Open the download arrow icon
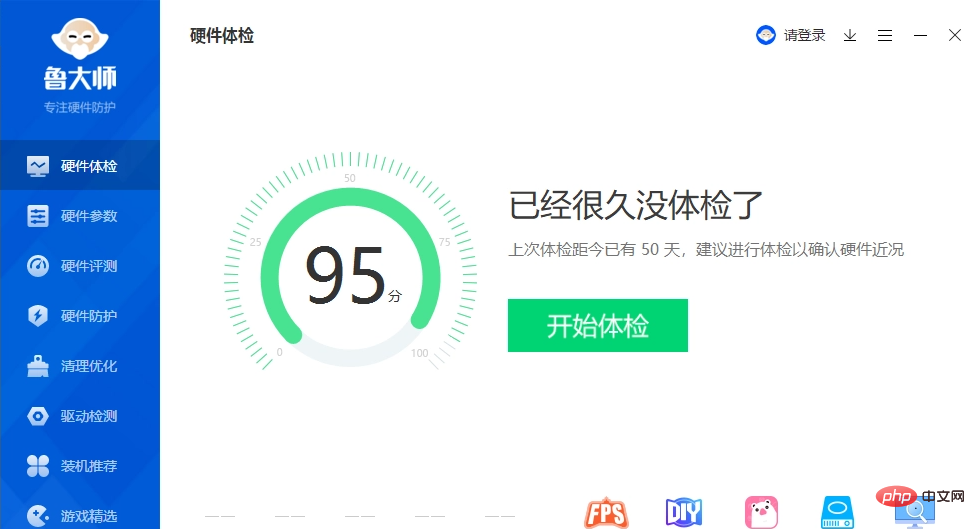This screenshot has height=529, width=975. (x=850, y=35)
